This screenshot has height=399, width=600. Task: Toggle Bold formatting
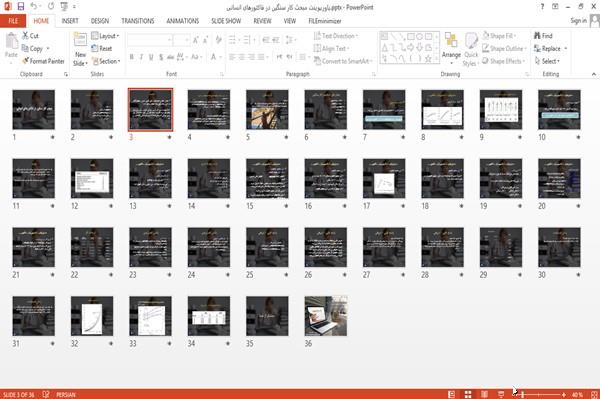[132, 57]
